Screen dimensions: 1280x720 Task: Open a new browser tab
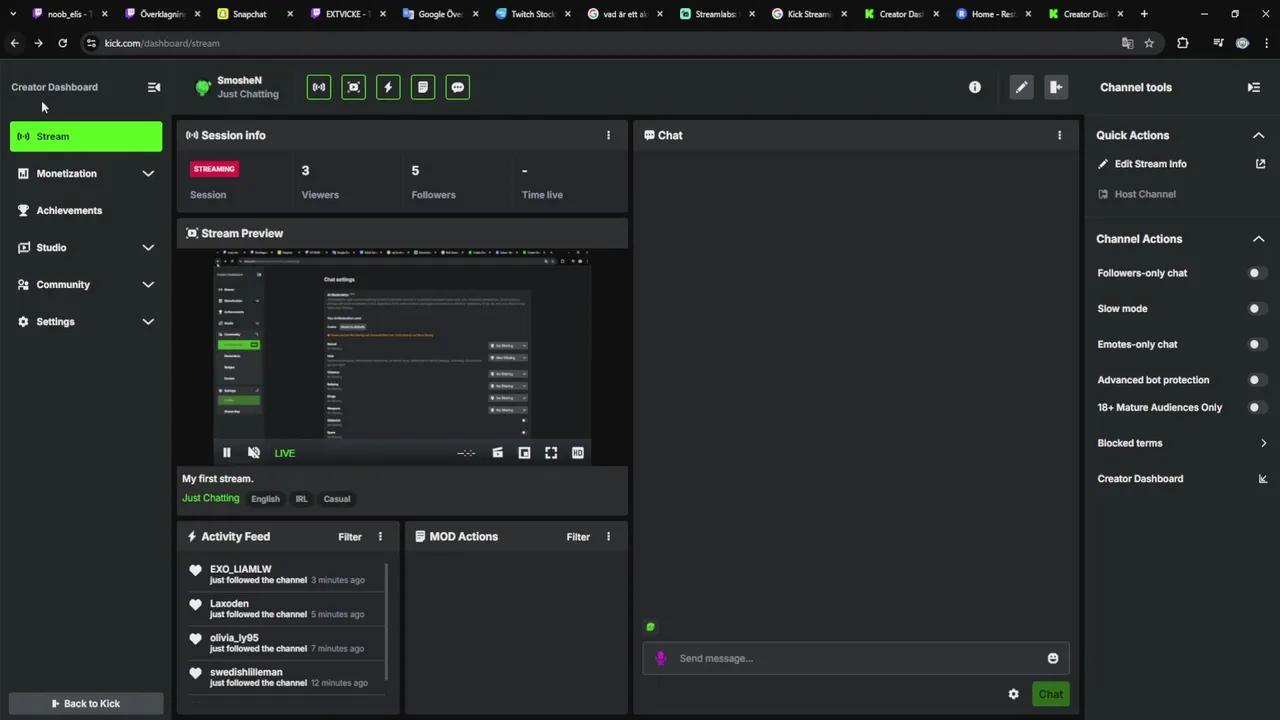[x=1144, y=14]
